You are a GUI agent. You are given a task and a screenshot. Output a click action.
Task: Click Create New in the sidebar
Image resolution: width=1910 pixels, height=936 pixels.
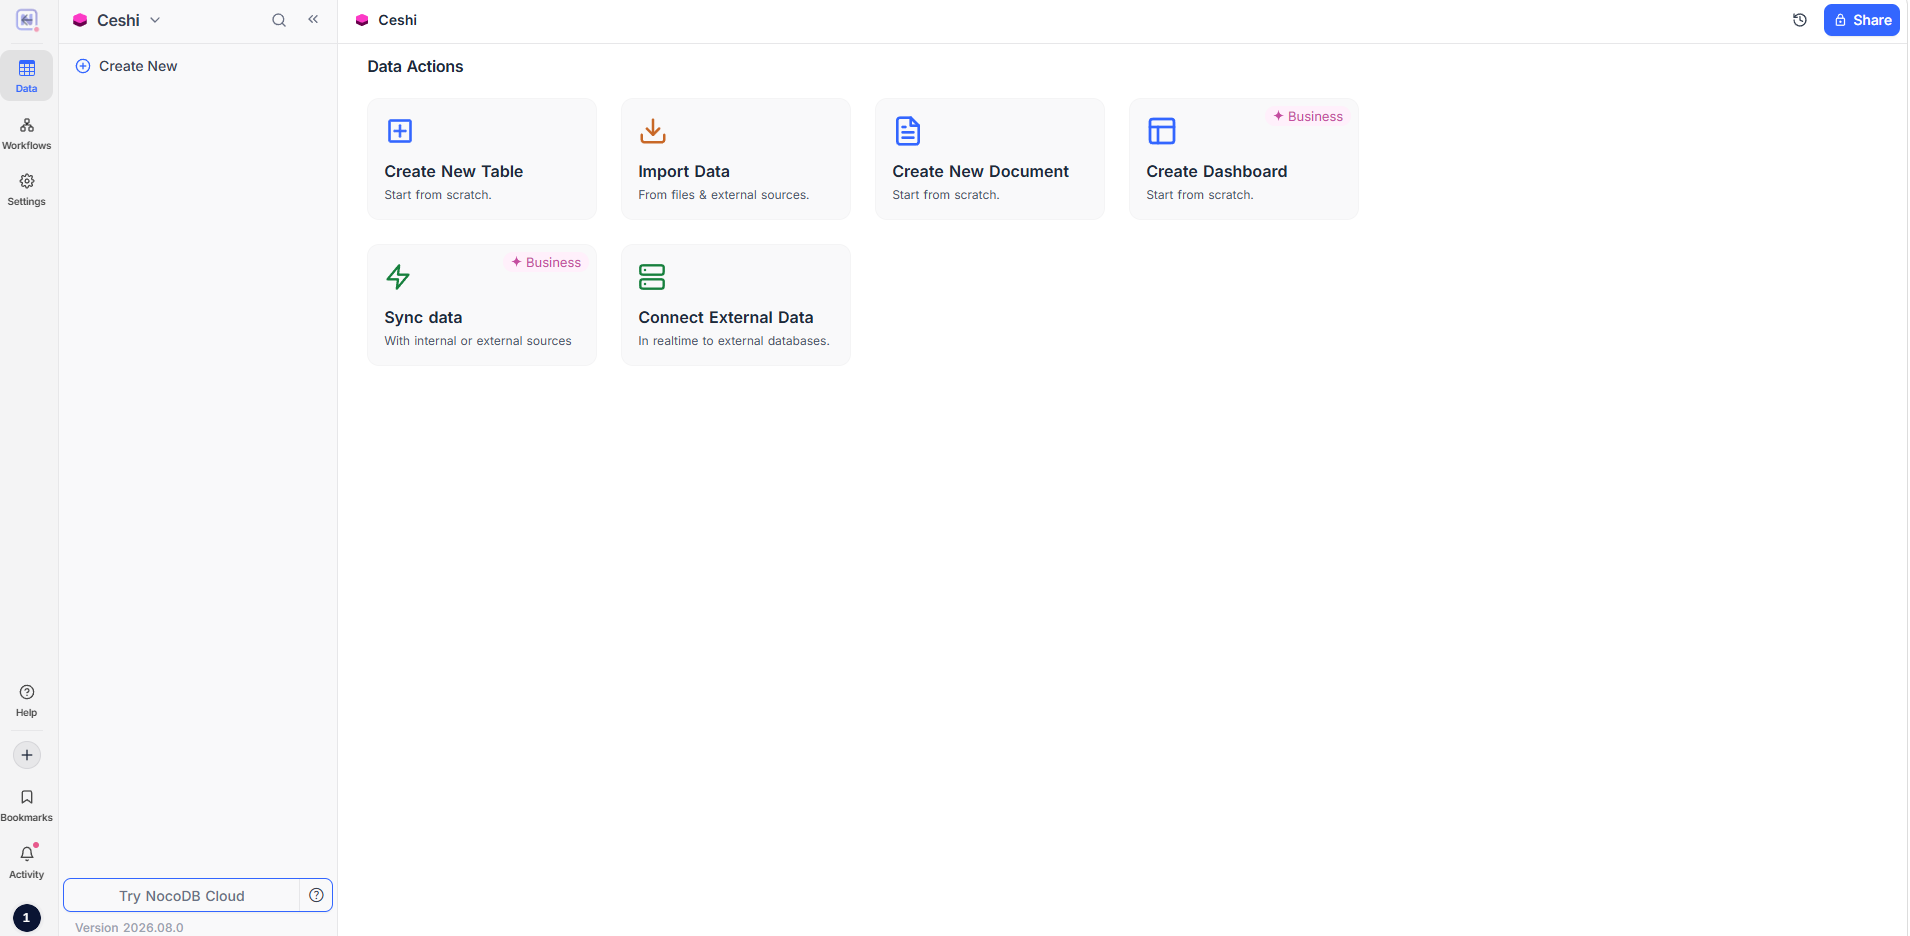127,66
